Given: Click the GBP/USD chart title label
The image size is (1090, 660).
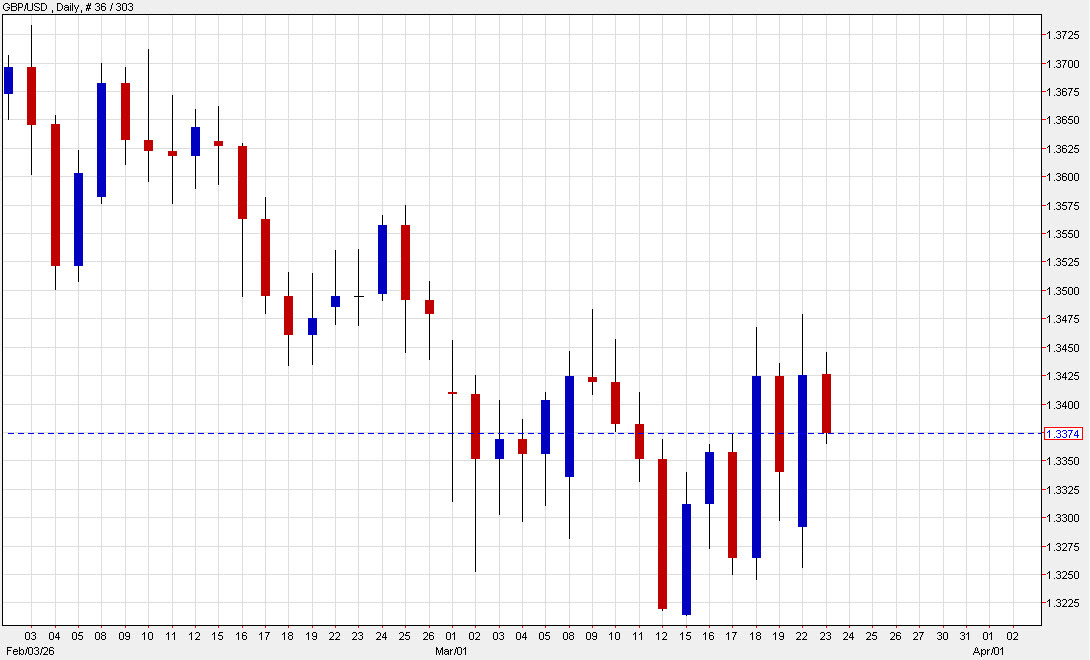Looking at the screenshot, I should click(25, 7).
